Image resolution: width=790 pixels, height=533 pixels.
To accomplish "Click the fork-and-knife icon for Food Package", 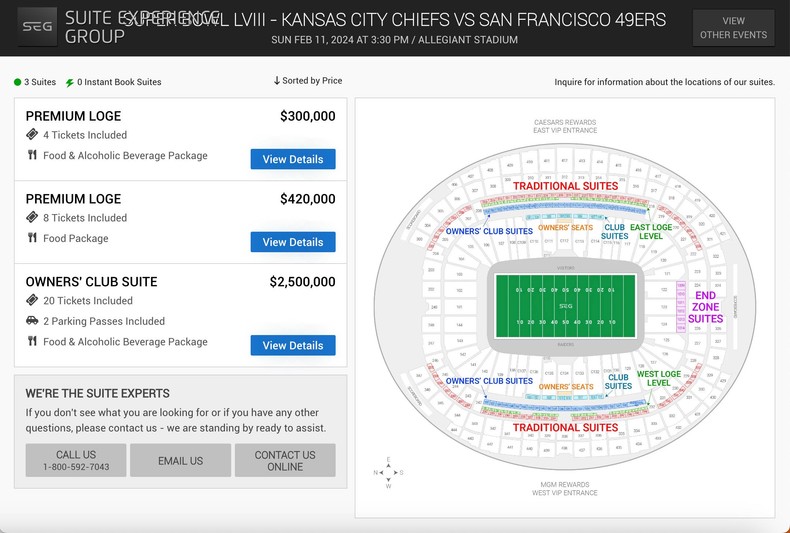I will coord(32,238).
